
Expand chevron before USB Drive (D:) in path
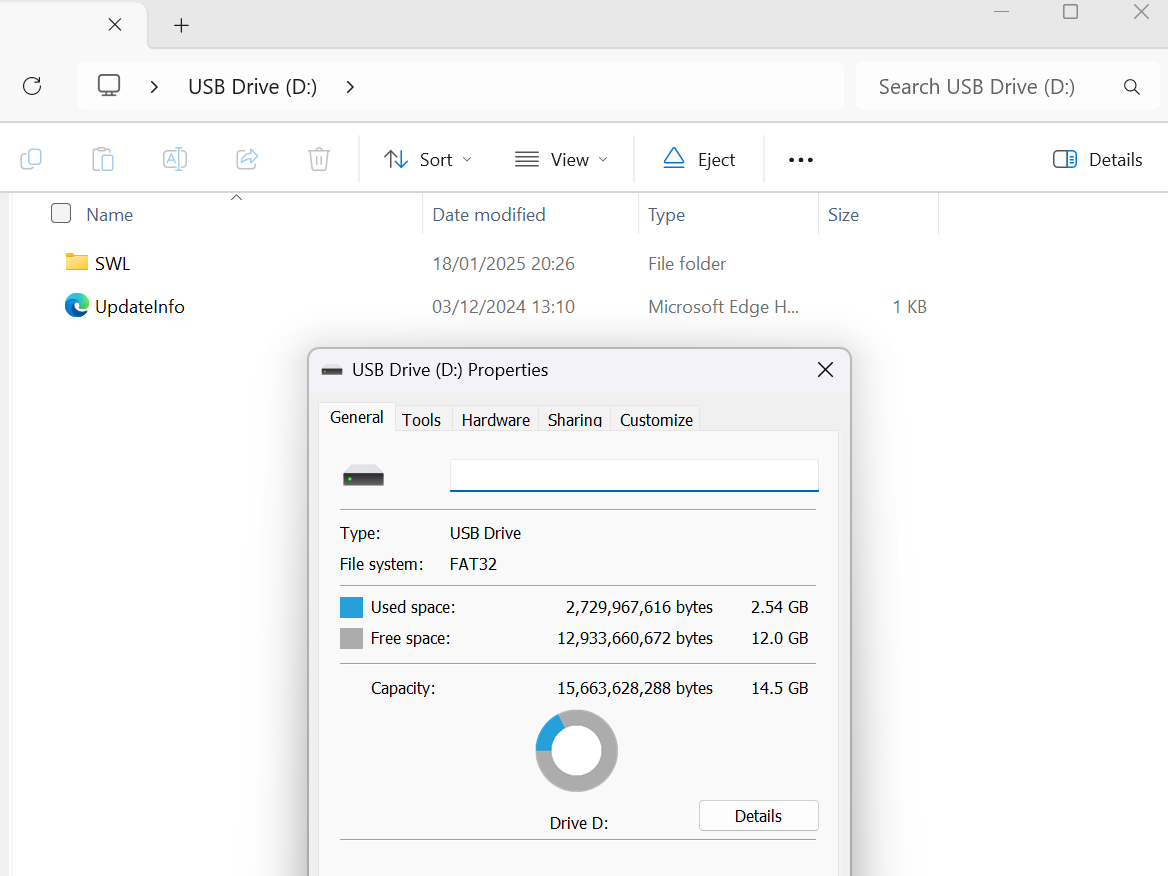pos(154,87)
